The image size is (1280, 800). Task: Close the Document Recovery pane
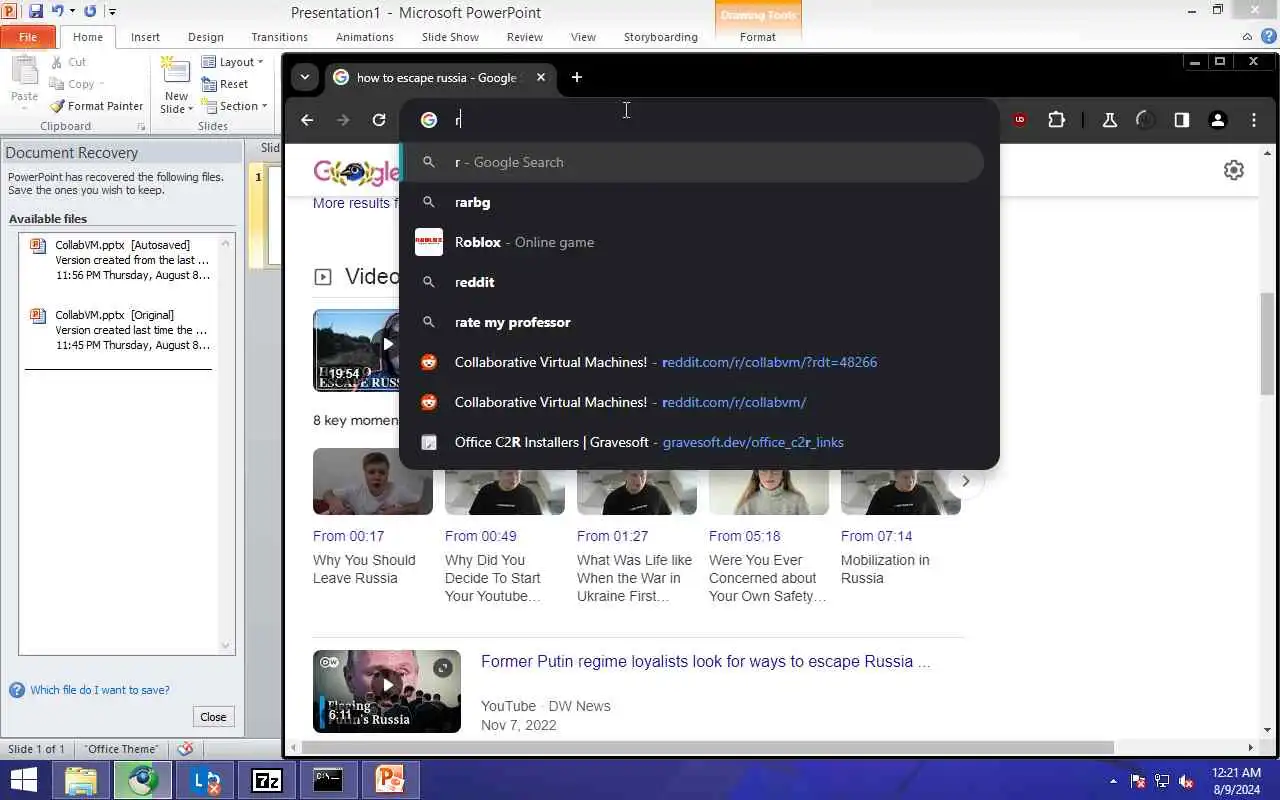pyautogui.click(x=213, y=717)
